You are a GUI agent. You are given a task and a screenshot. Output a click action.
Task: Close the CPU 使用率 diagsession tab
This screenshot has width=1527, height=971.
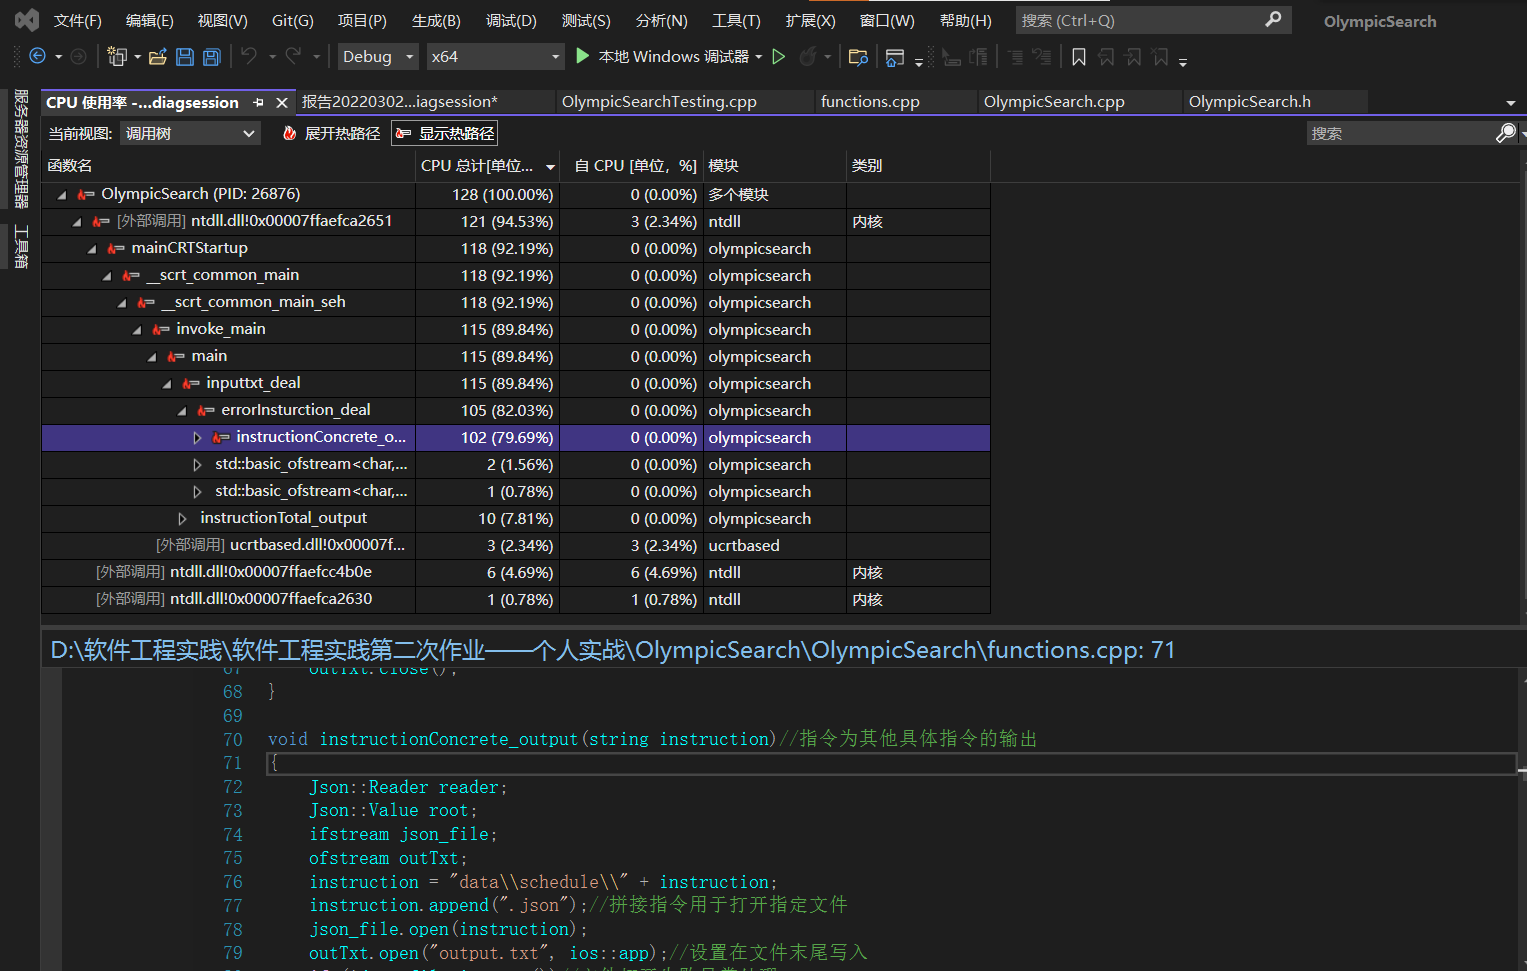(x=282, y=102)
